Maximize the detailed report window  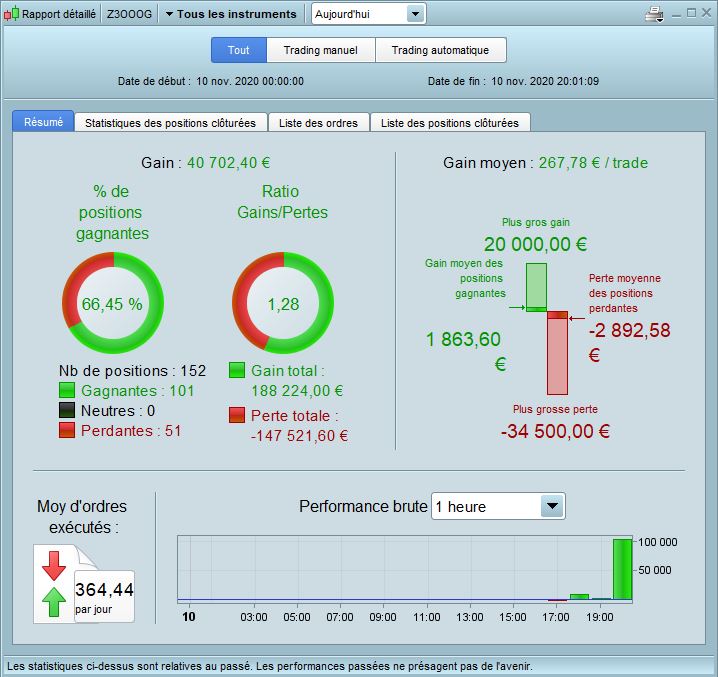pos(691,13)
